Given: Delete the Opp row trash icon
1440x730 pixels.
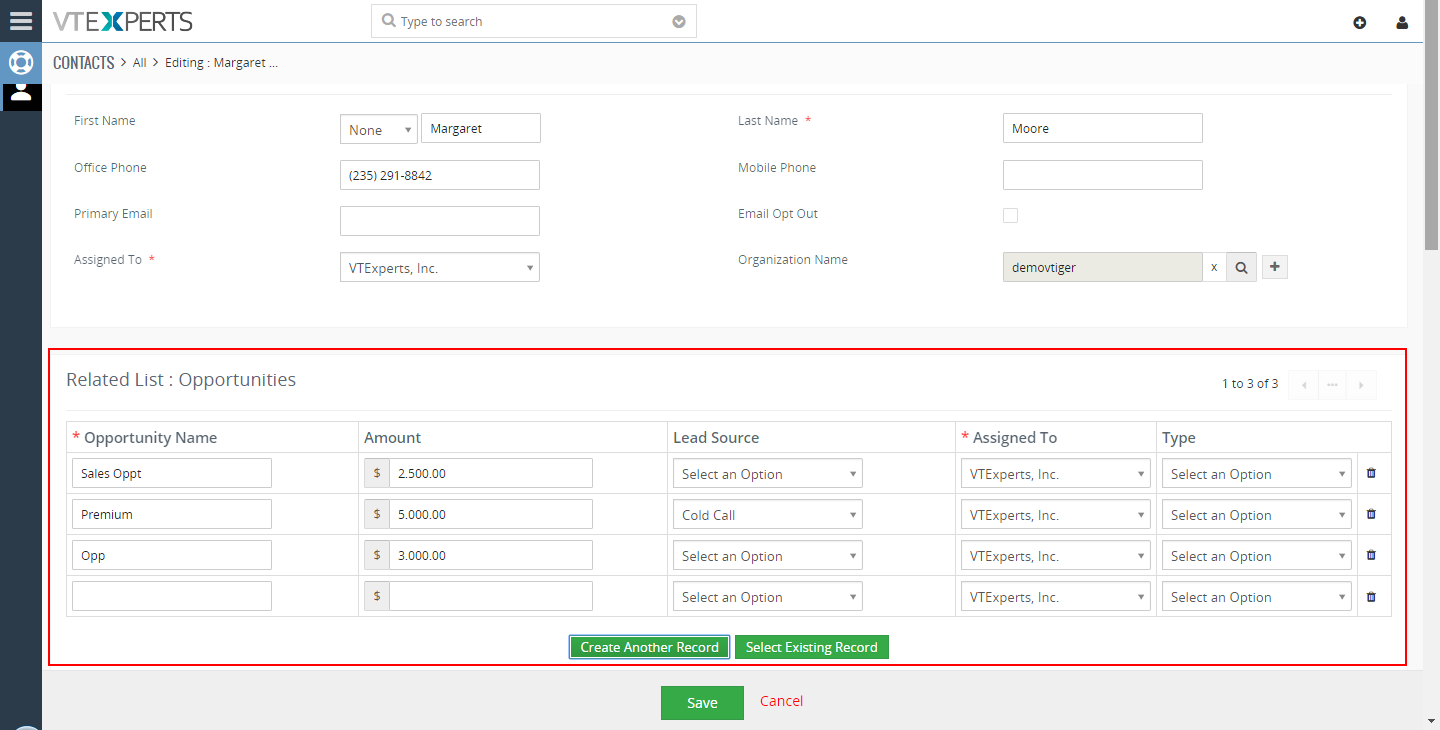Looking at the screenshot, I should tap(1371, 555).
